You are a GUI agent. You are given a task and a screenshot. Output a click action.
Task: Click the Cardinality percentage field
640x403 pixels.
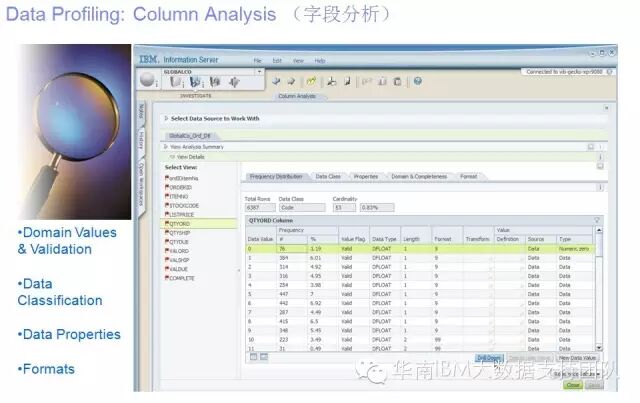(x=377, y=207)
